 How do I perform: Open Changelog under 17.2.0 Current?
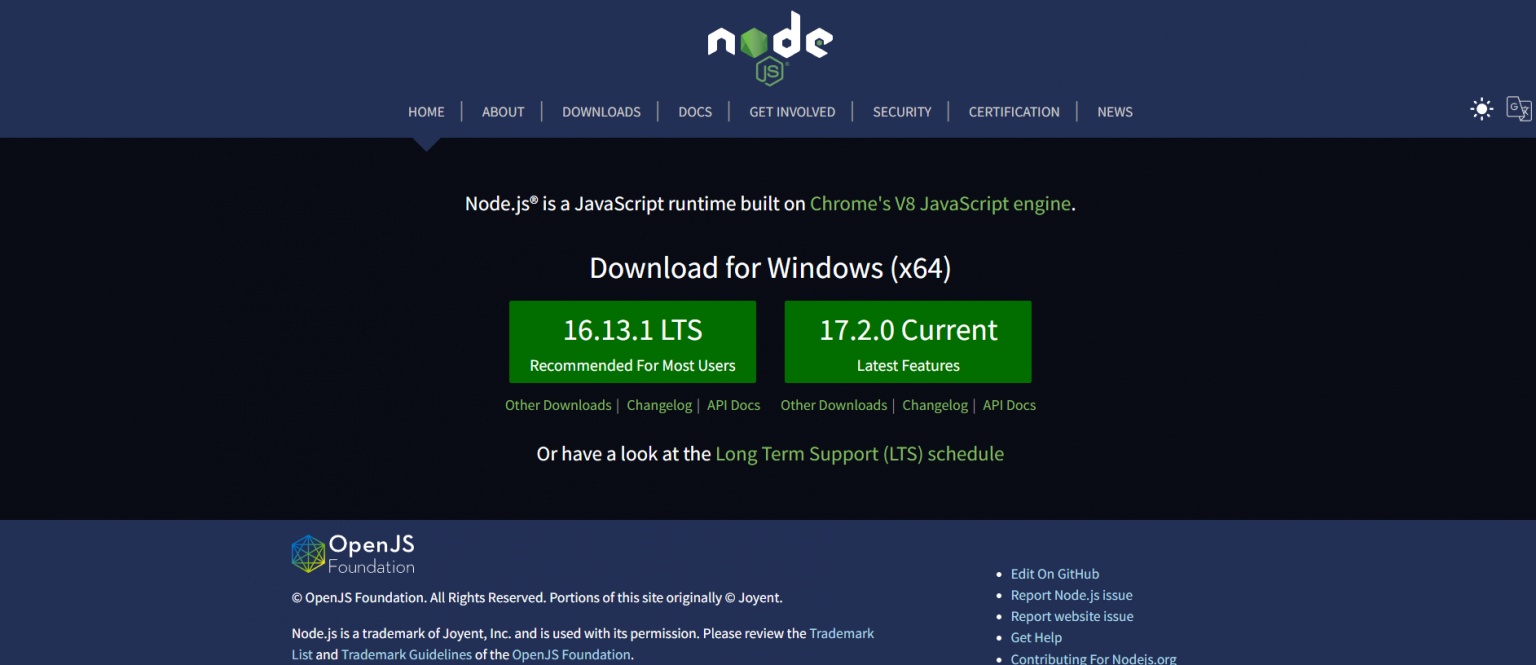click(x=935, y=405)
